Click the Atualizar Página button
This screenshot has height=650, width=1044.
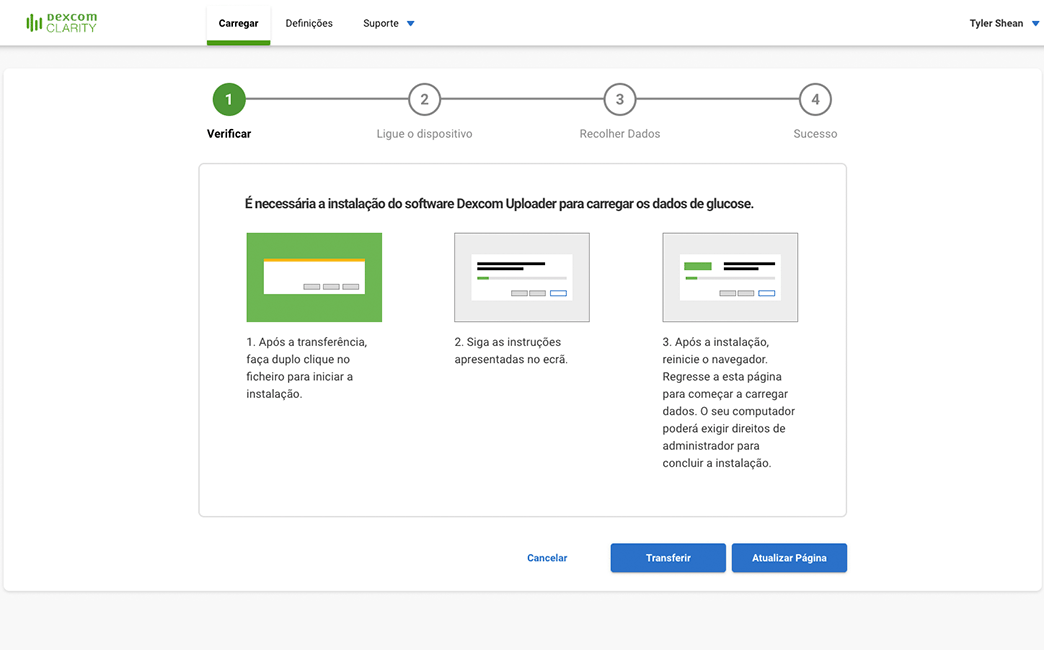tap(789, 558)
